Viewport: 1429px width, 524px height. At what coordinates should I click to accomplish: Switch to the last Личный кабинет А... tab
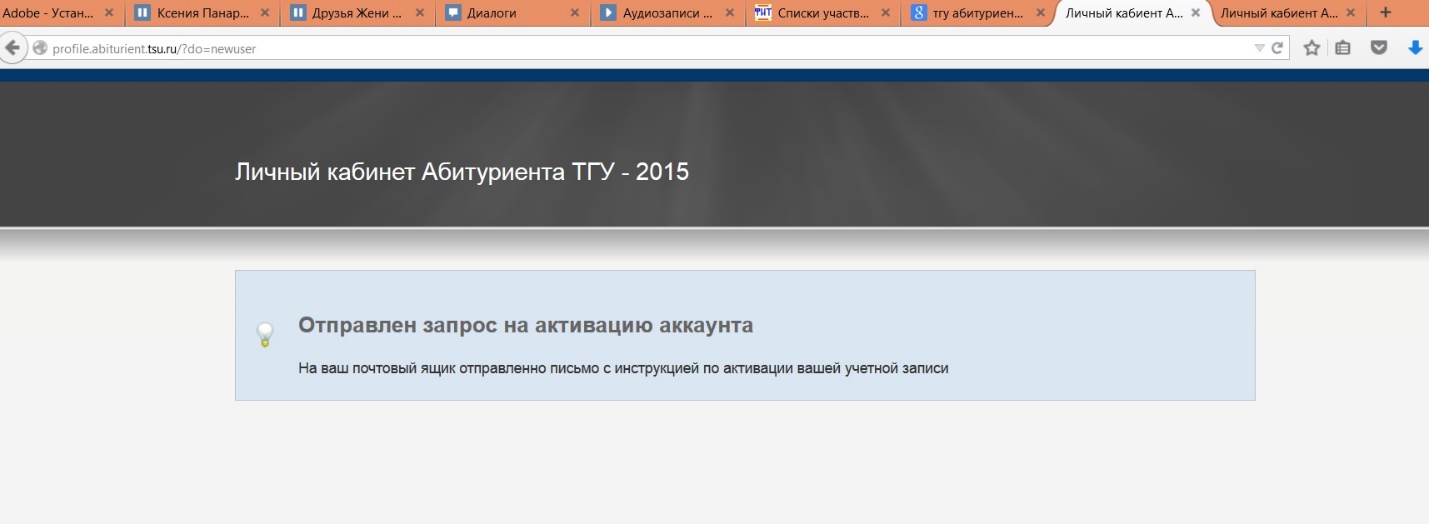point(1287,13)
